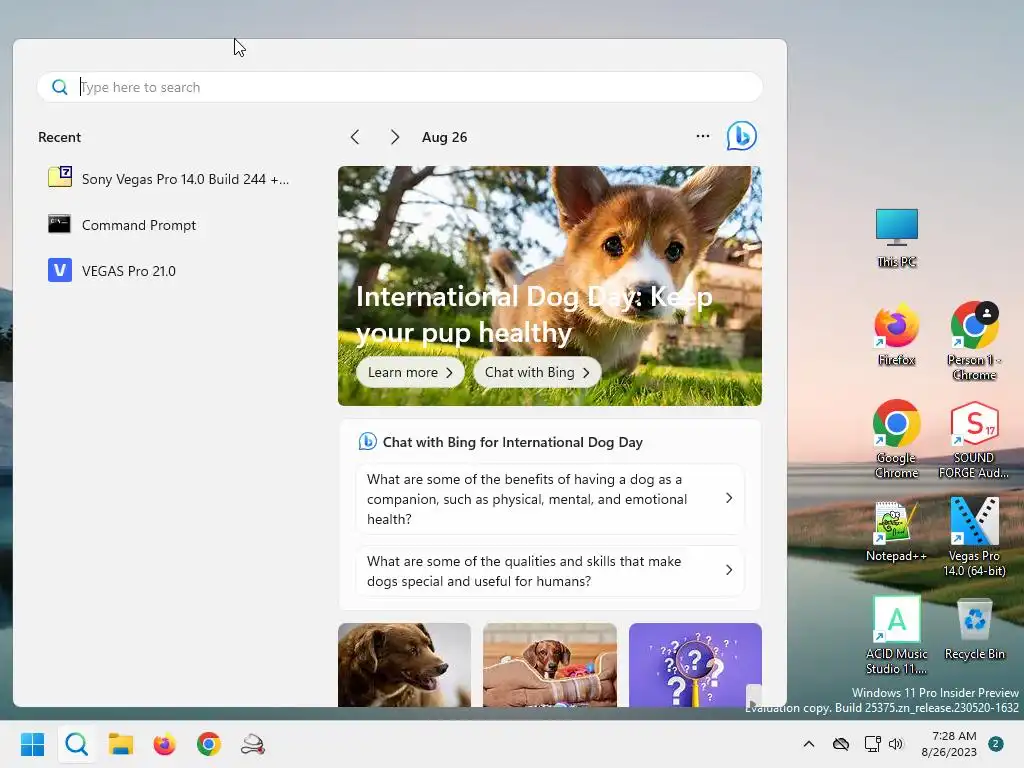Go to previous day with left chevron
The width and height of the screenshot is (1024, 768).
[x=355, y=137]
